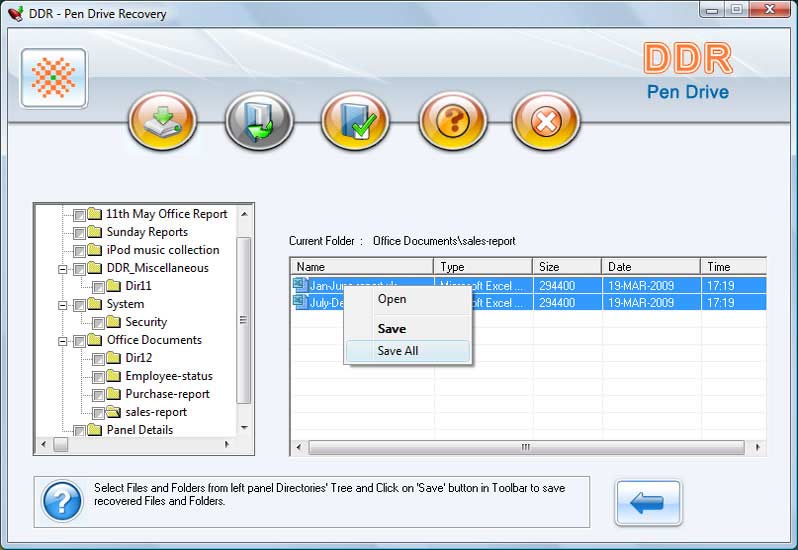Image resolution: width=798 pixels, height=550 pixels.
Task: Click the load/open book toolbar icon
Action: [259, 121]
